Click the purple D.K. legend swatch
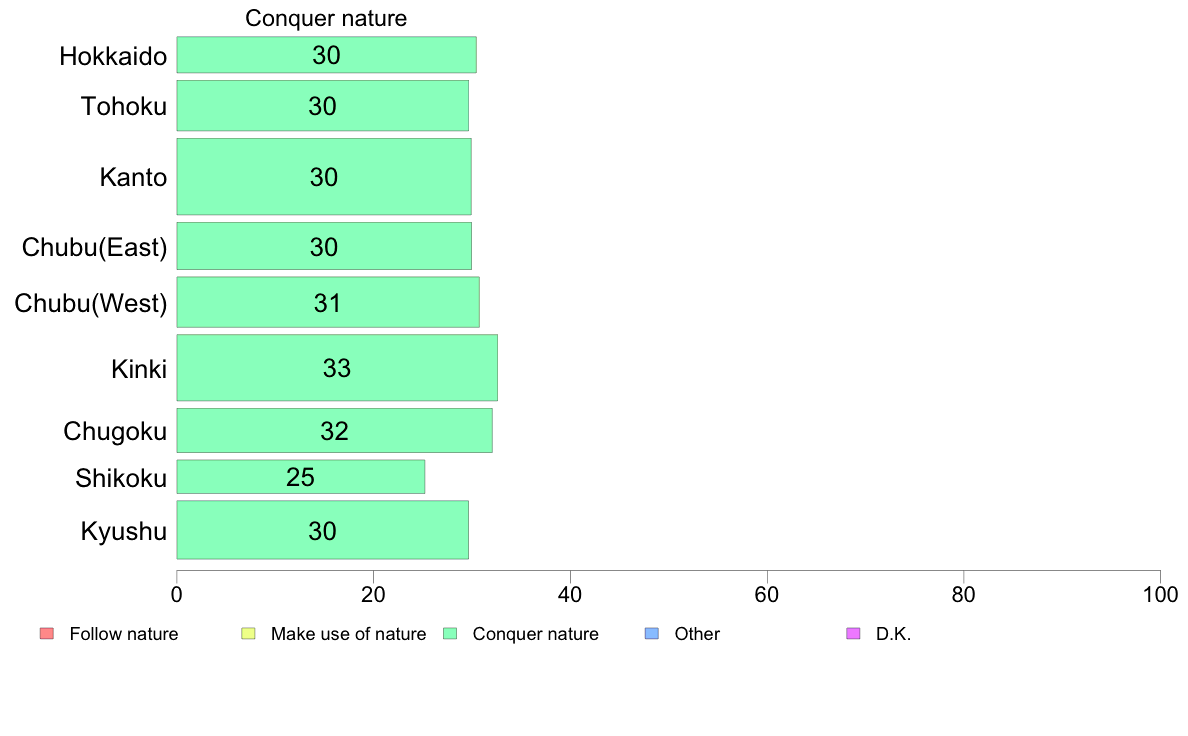Viewport: 1188px width, 736px height. coord(853,634)
